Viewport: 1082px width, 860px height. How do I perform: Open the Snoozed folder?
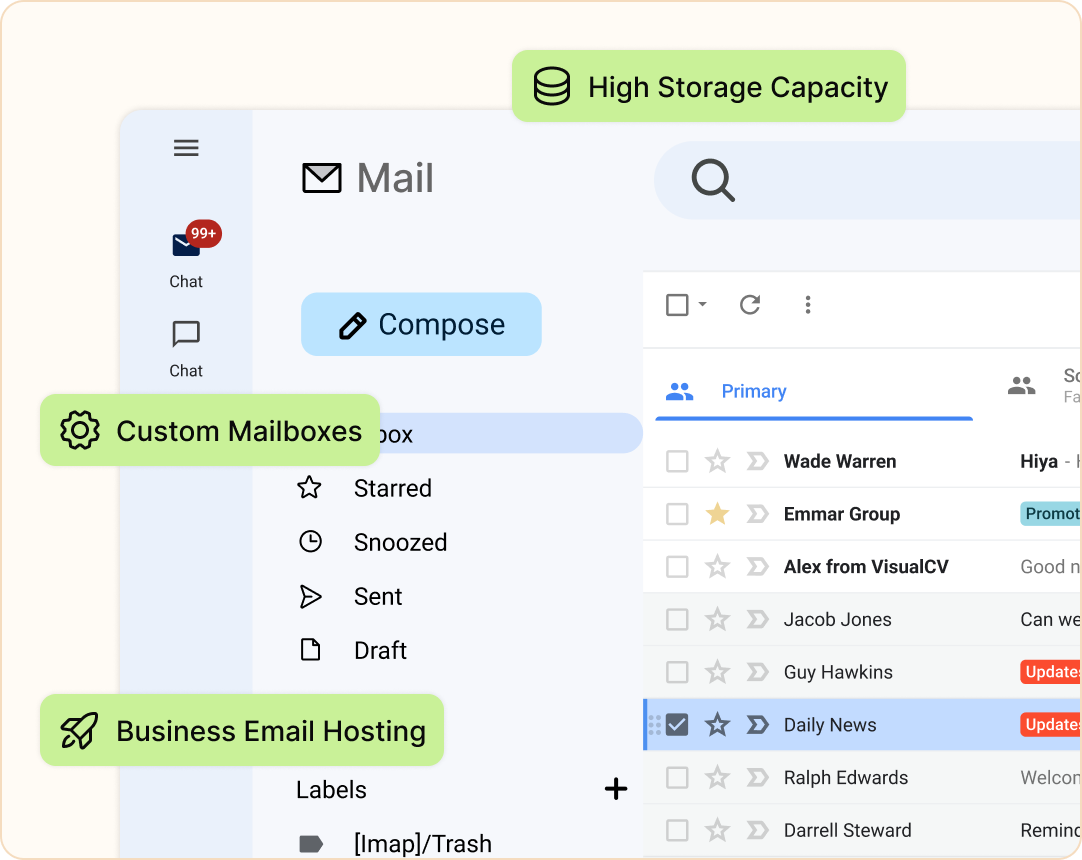[x=373, y=542]
